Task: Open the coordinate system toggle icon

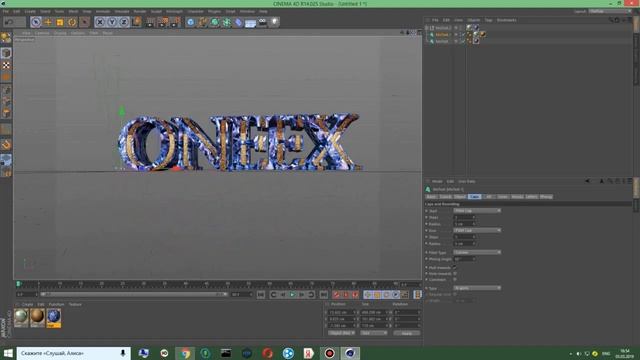Action: 137,22
